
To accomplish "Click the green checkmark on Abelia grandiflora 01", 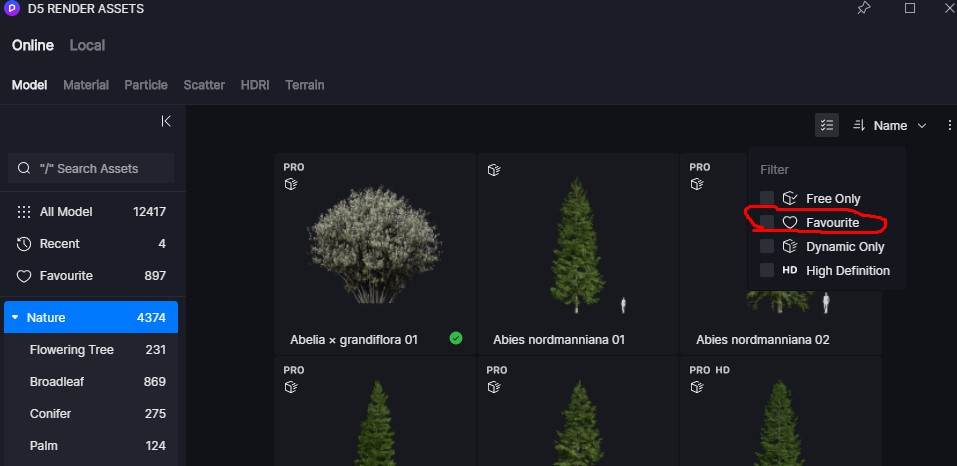I will click(455, 338).
